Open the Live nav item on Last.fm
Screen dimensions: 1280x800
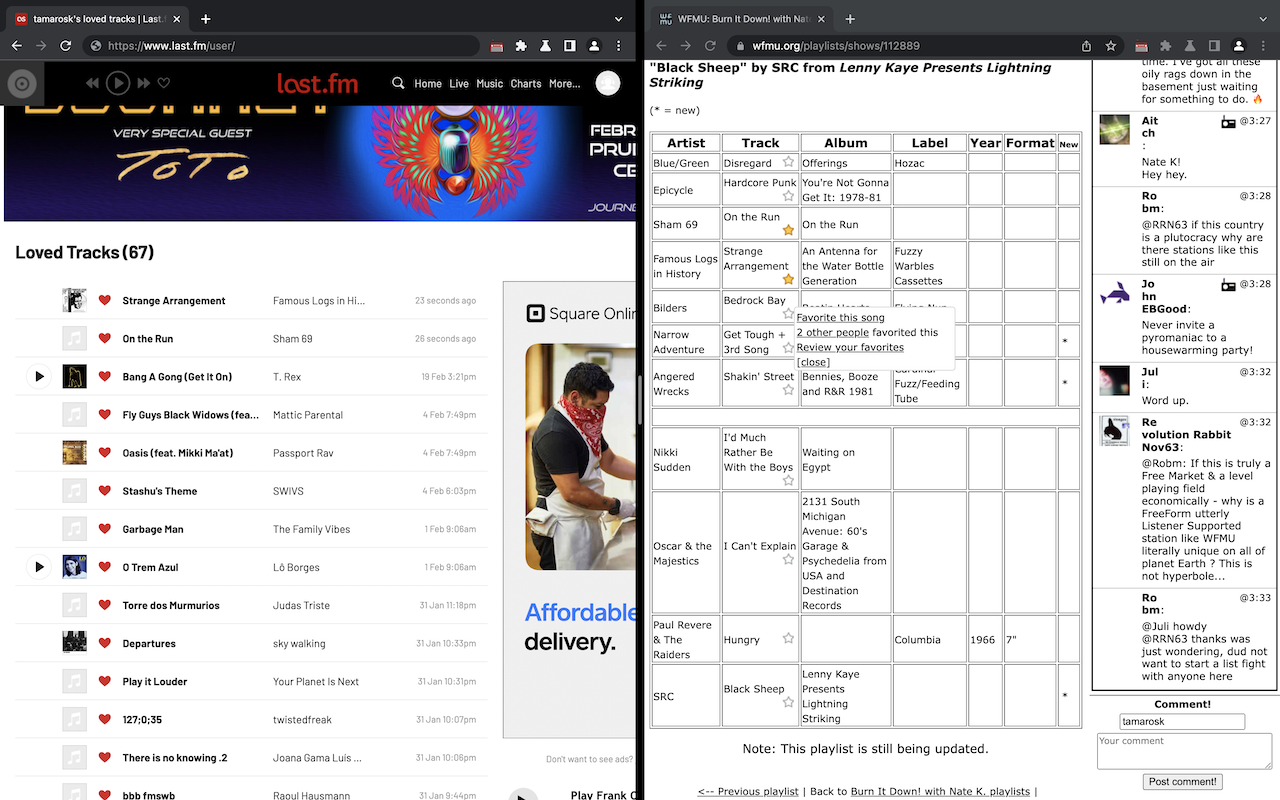click(459, 84)
